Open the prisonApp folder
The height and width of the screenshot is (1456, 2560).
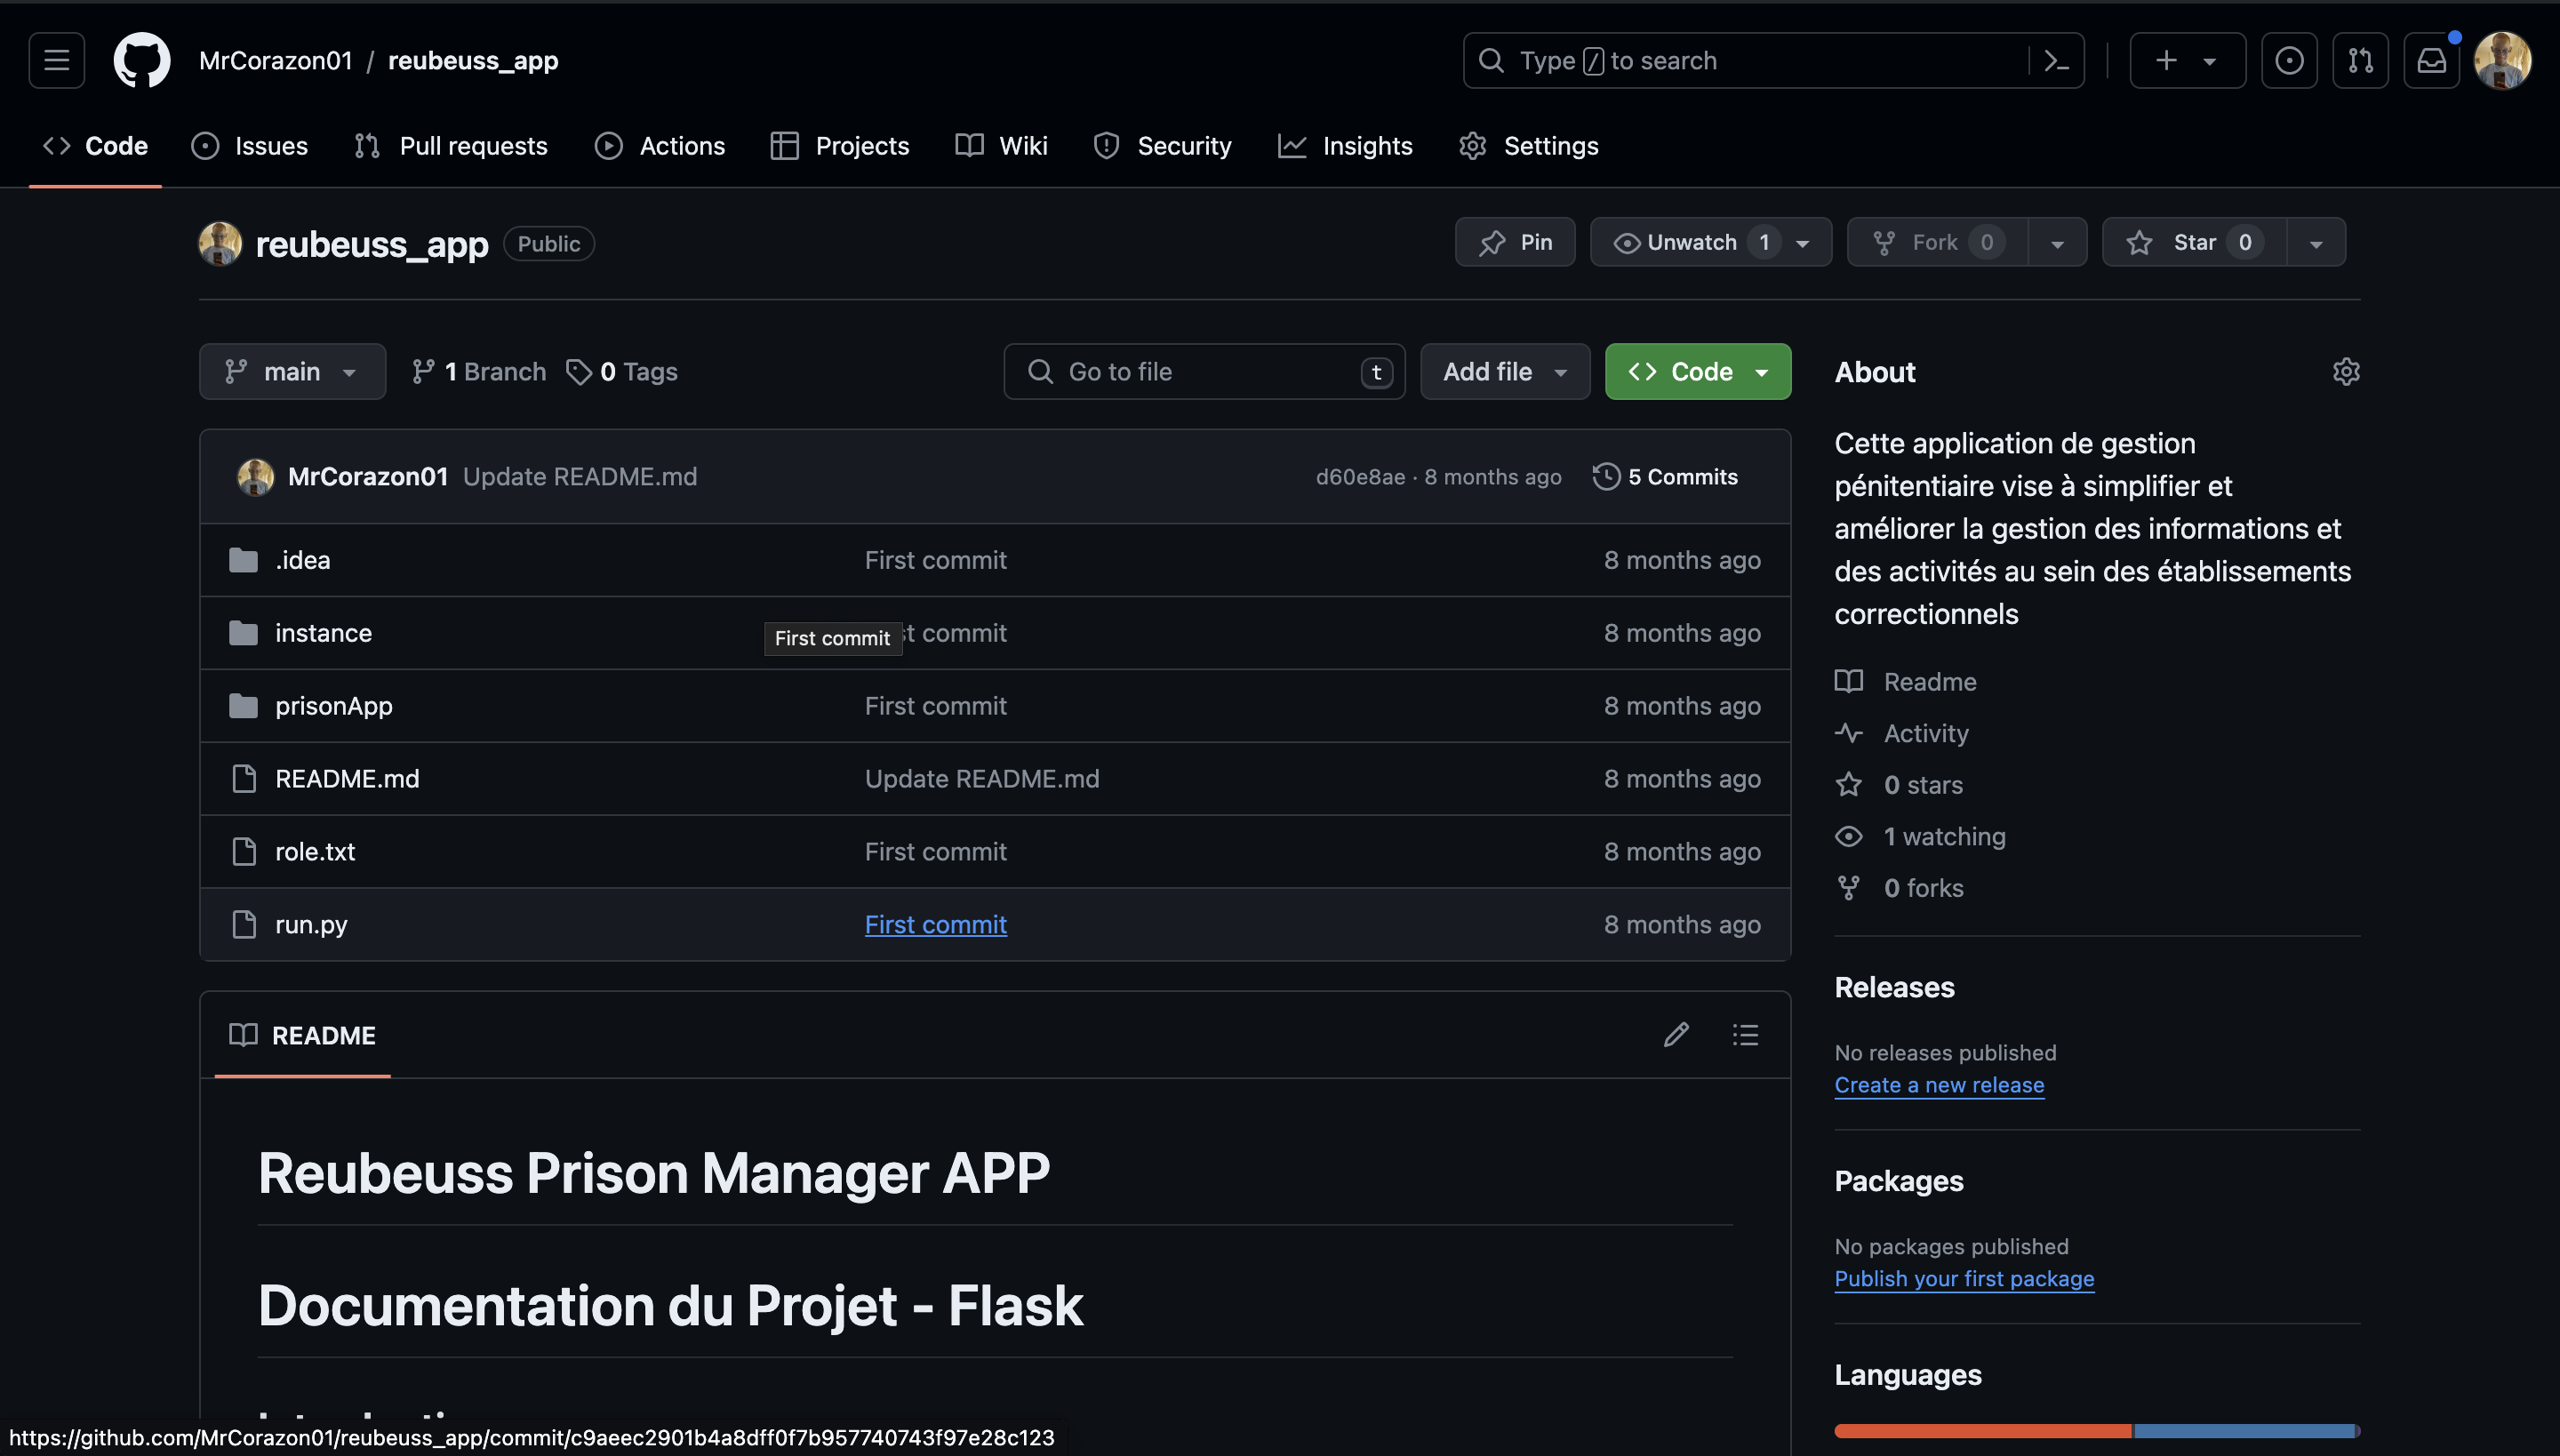tap(333, 706)
